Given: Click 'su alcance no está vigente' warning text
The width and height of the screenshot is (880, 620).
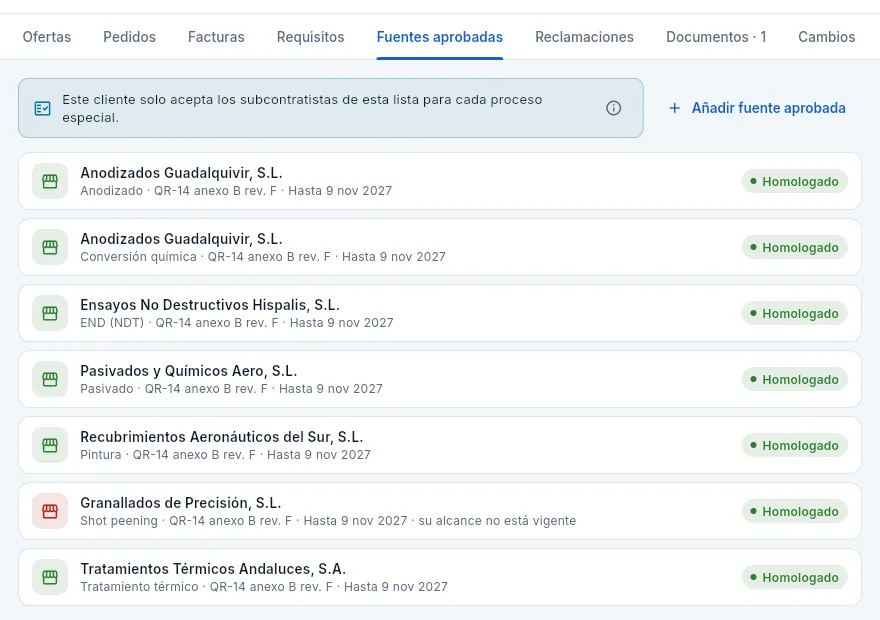Looking at the screenshot, I should pos(497,521).
